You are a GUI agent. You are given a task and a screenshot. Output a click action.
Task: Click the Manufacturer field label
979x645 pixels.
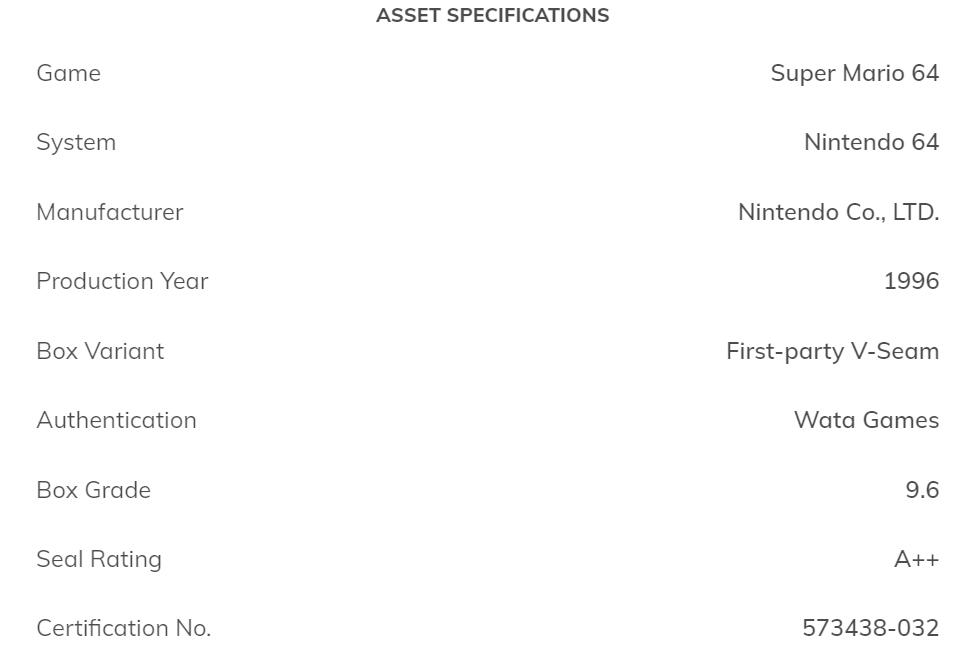(110, 212)
